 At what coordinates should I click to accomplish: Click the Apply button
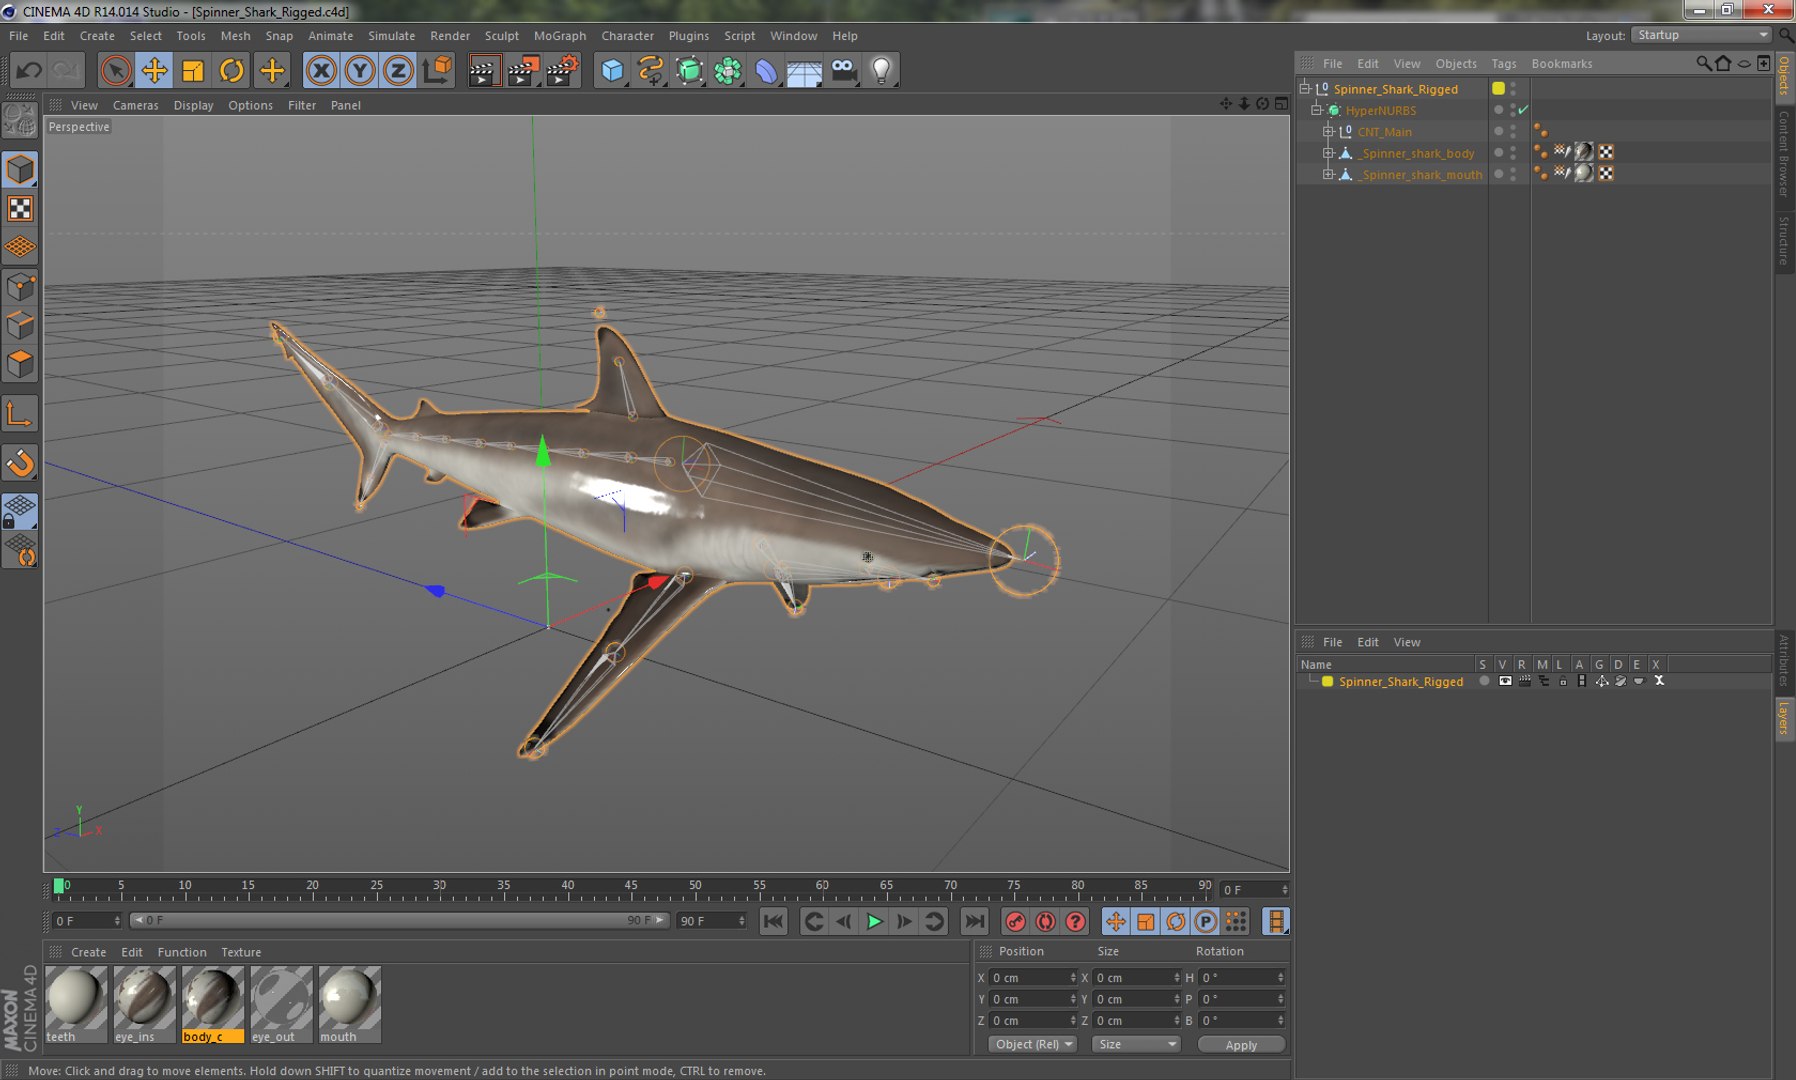[1241, 1044]
